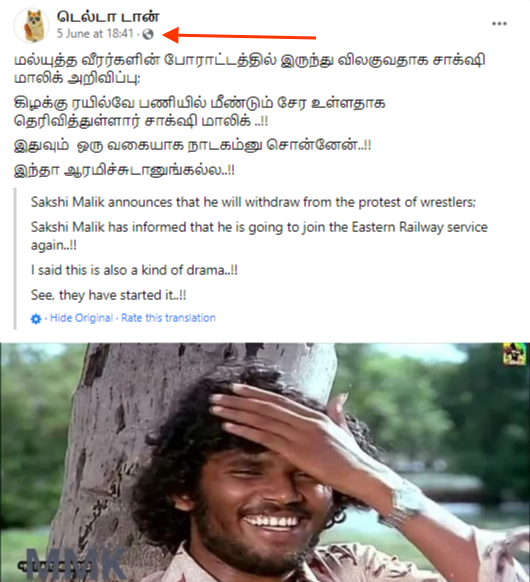Open translation settings gear icon
The height and width of the screenshot is (582, 530).
(36, 319)
